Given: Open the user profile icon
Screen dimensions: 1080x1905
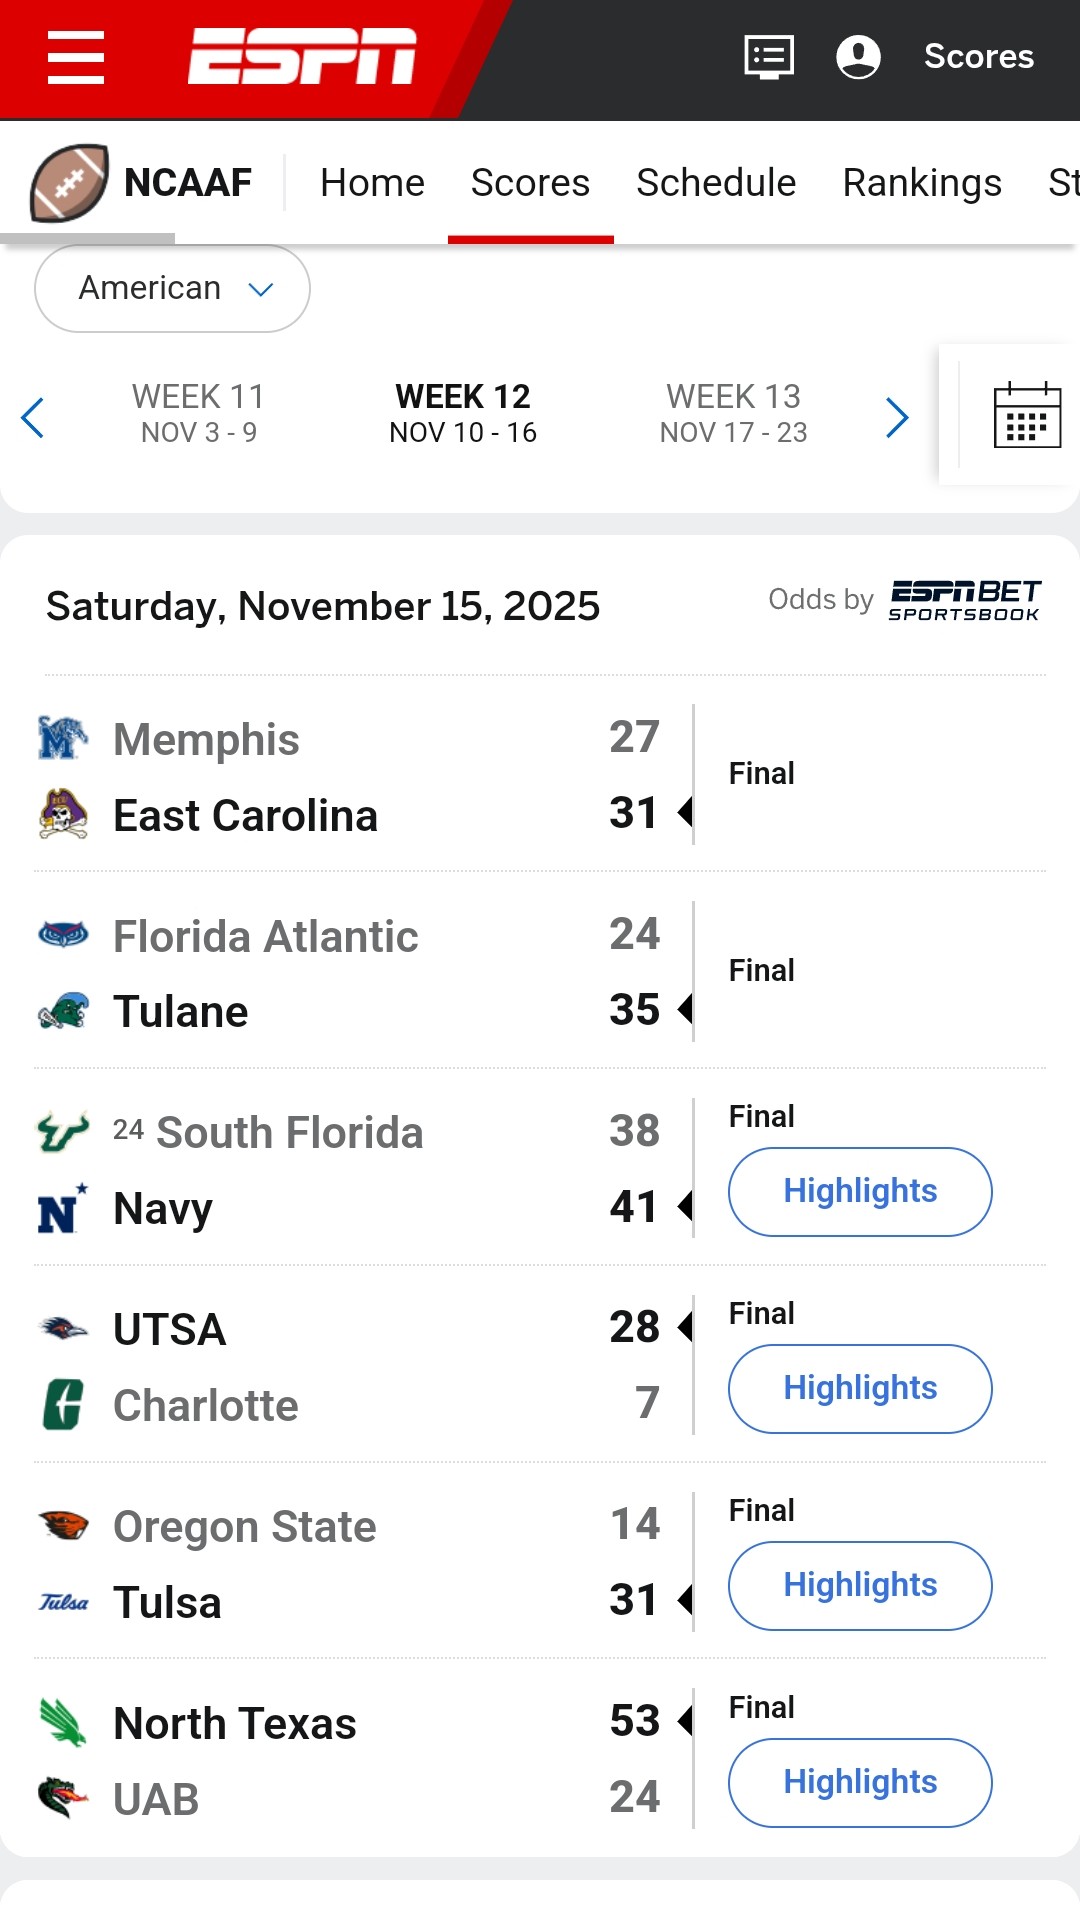Looking at the screenshot, I should coord(858,57).
